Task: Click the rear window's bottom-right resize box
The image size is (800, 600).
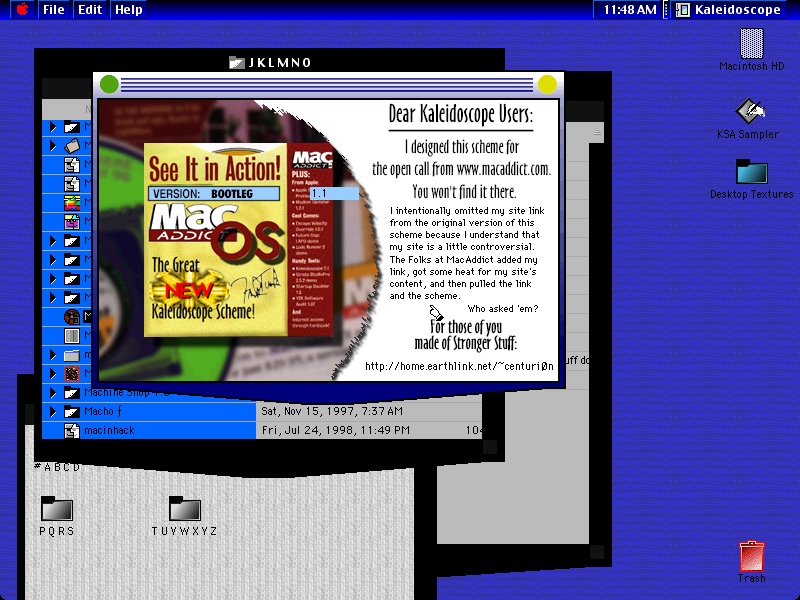Action: click(597, 552)
